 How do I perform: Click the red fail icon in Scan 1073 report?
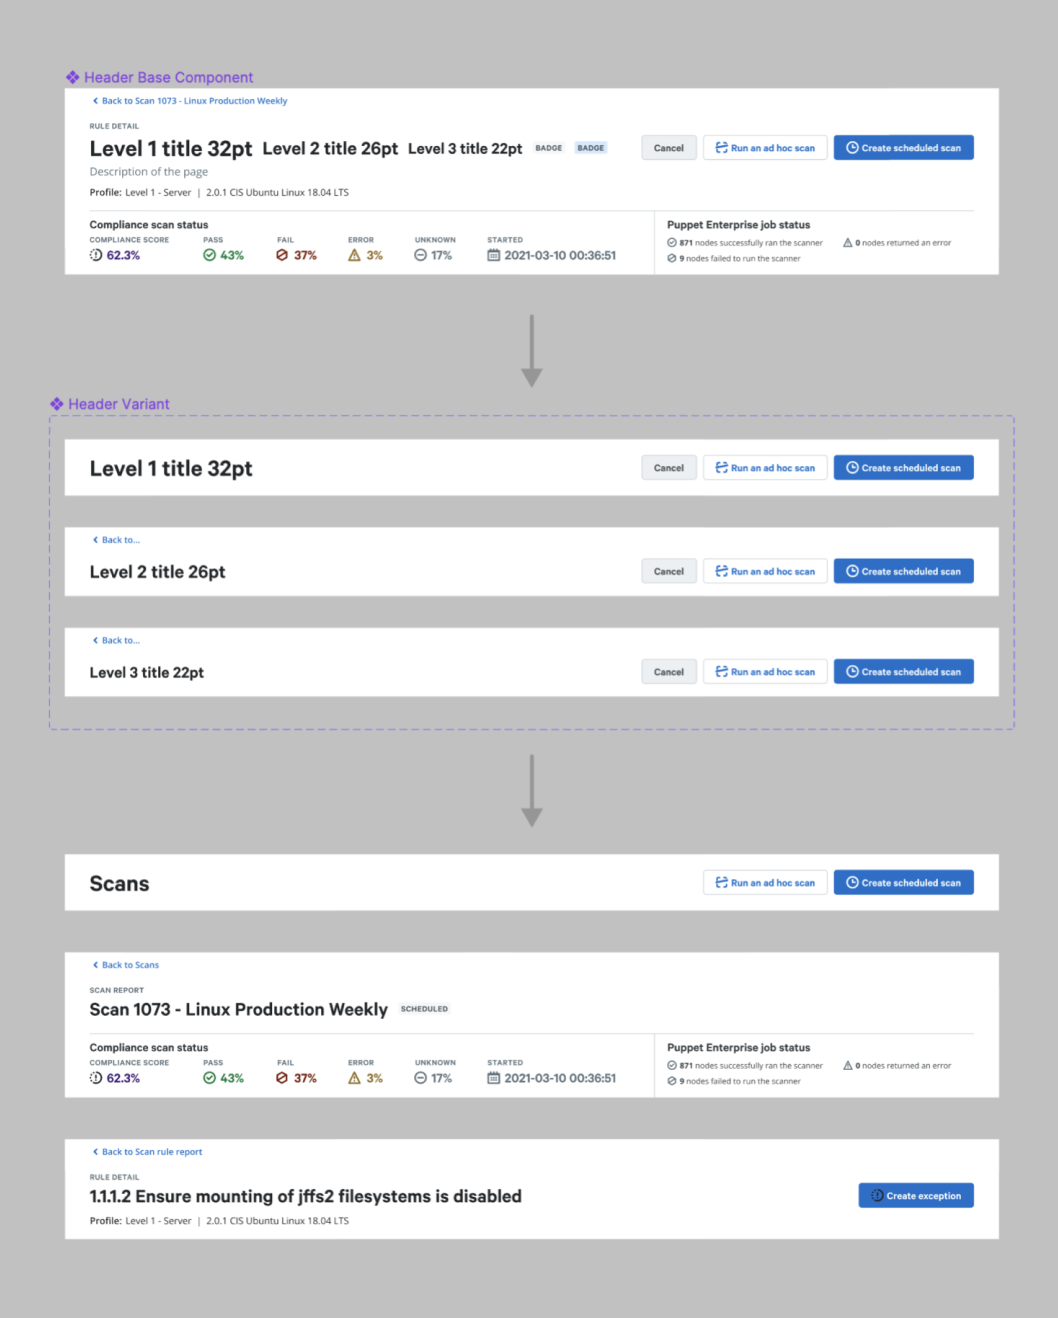282,1078
